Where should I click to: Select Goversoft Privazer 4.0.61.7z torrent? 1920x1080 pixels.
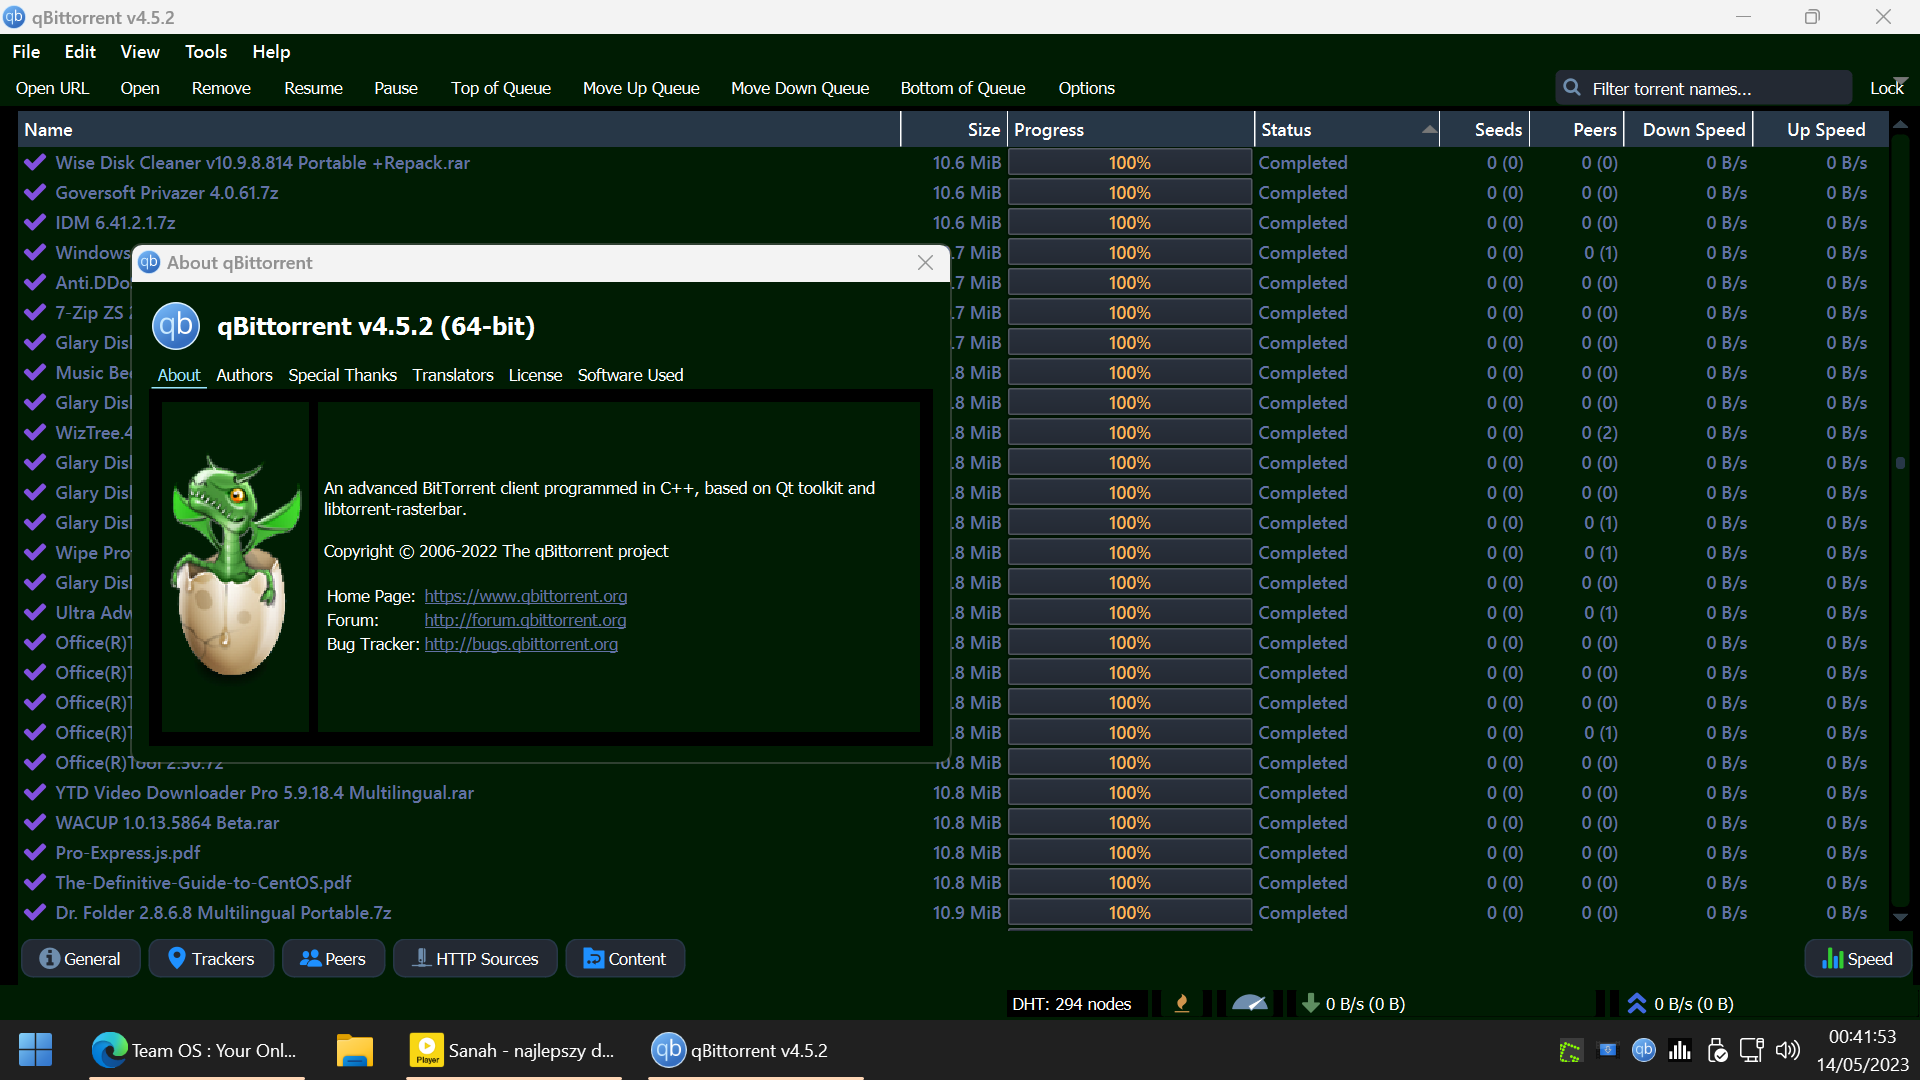tap(953, 193)
